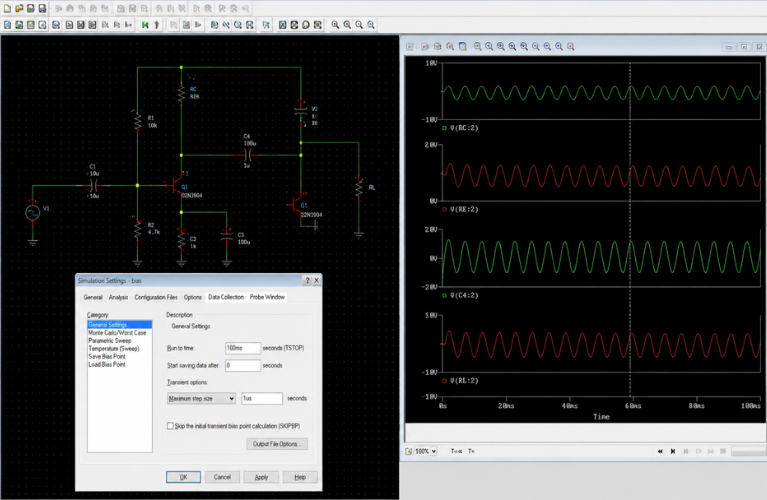Click the dialog help question-mark button
This screenshot has height=500, width=767.
pos(307,280)
